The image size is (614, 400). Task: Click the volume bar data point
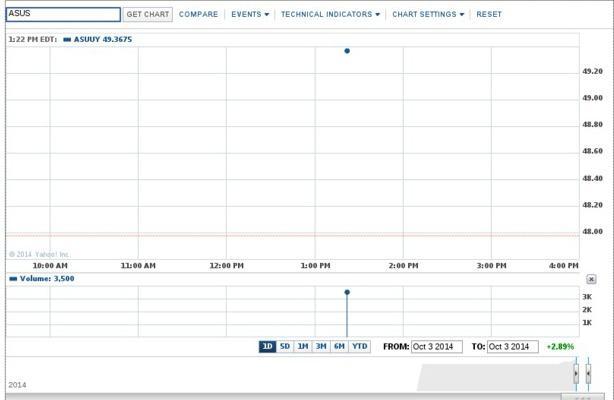tap(347, 292)
